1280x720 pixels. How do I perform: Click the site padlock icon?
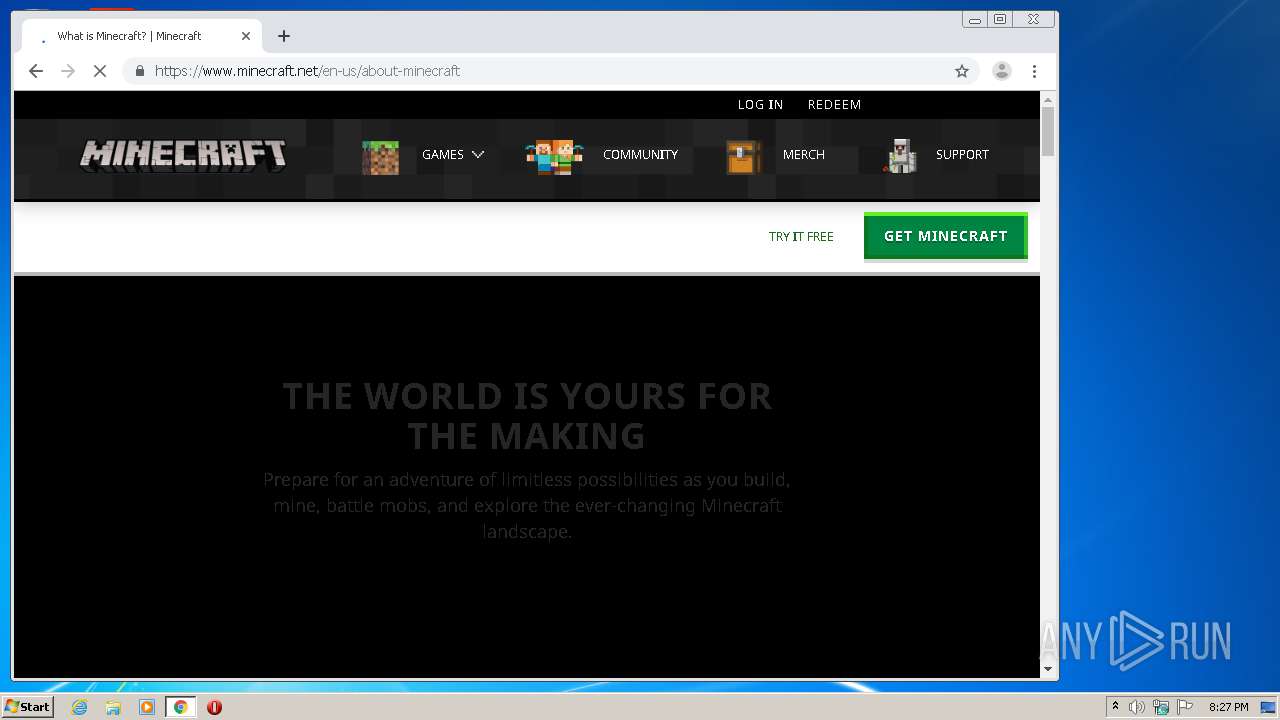(139, 71)
